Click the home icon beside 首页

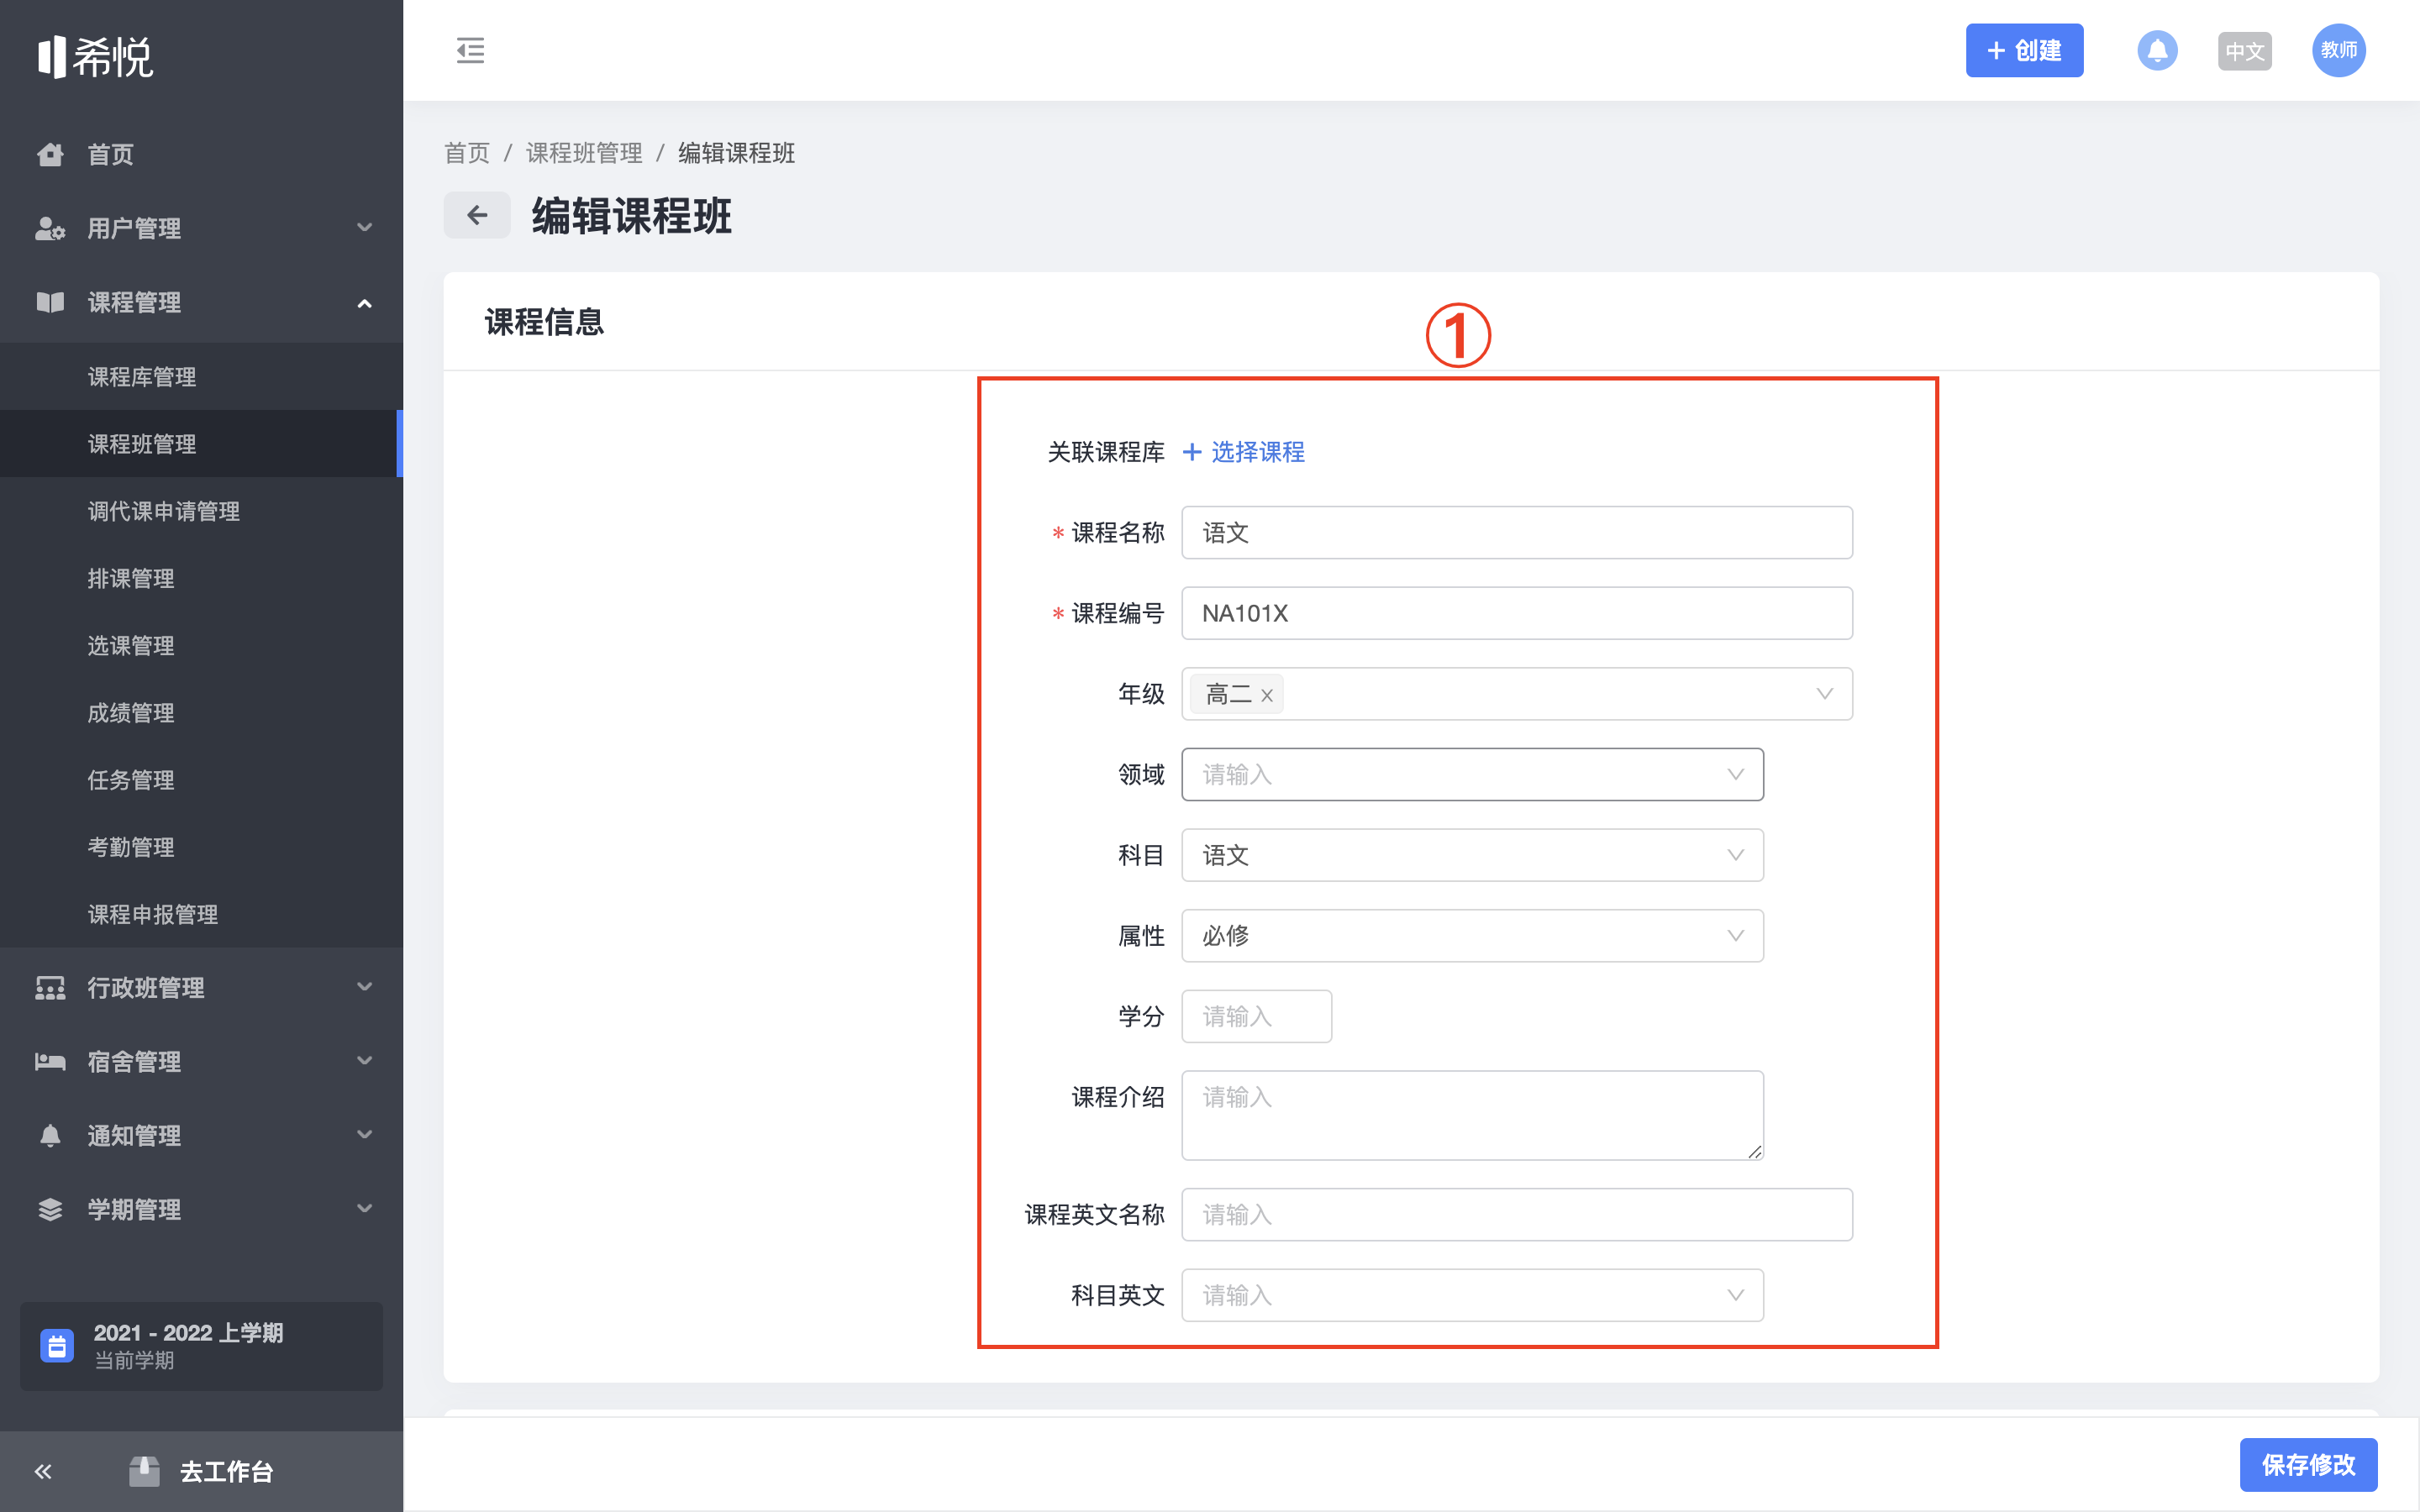[x=50, y=154]
